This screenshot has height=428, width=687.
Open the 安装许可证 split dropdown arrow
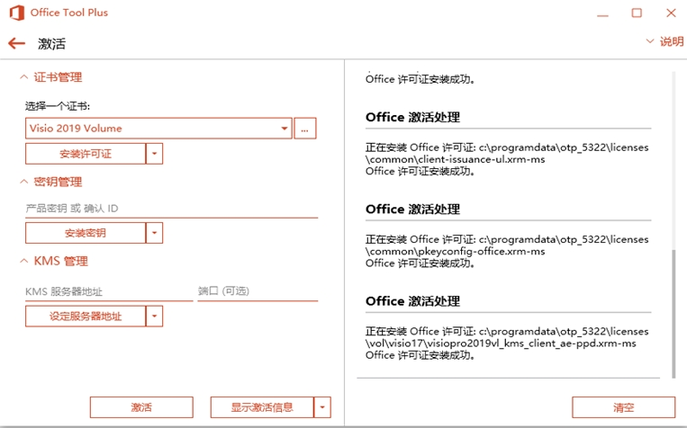point(154,154)
